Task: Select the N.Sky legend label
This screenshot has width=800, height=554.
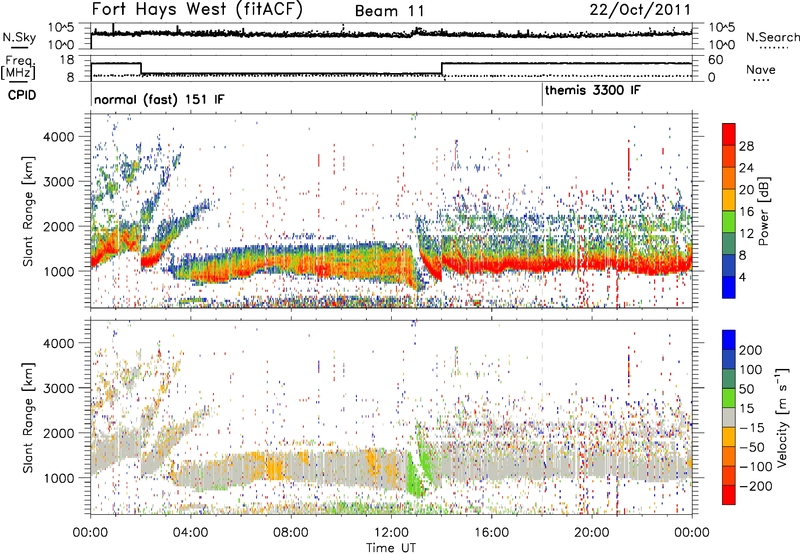Action: (19, 37)
